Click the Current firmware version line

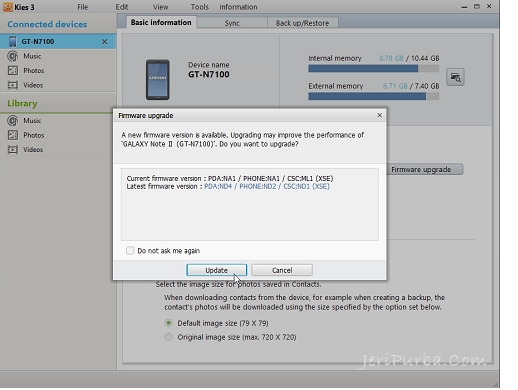(x=230, y=178)
